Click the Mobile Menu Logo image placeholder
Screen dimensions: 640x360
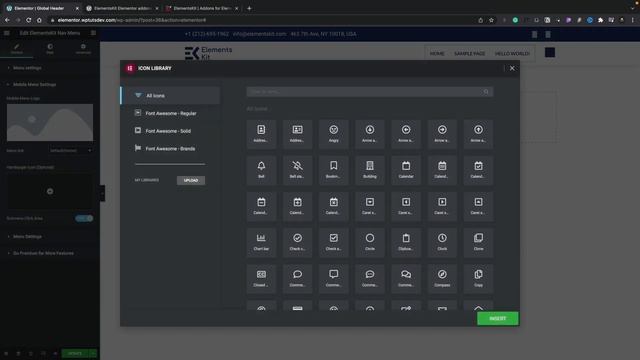coord(50,122)
